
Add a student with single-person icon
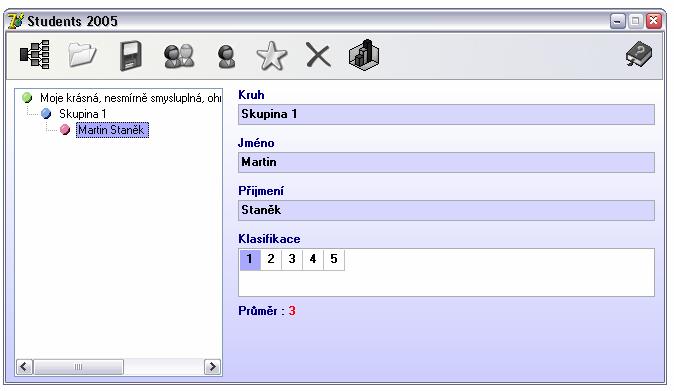tap(226, 57)
